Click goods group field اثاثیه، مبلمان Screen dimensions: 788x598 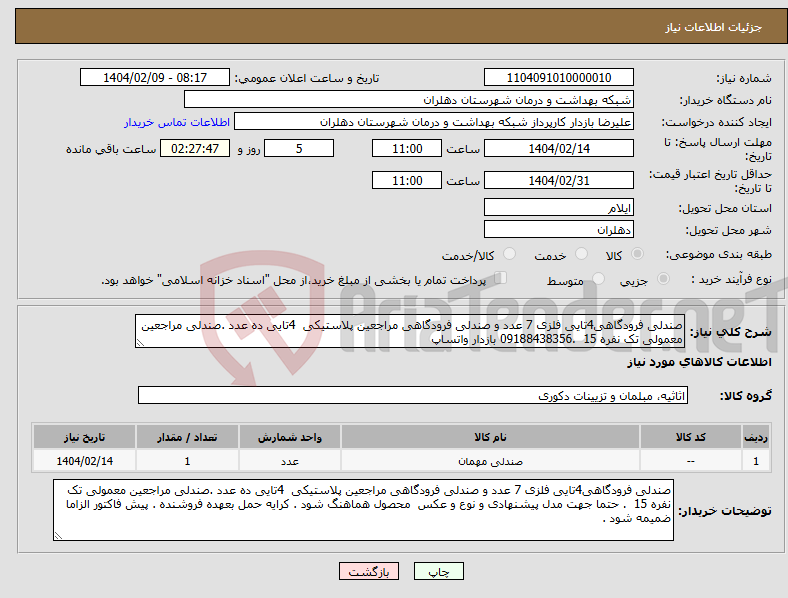(x=413, y=395)
